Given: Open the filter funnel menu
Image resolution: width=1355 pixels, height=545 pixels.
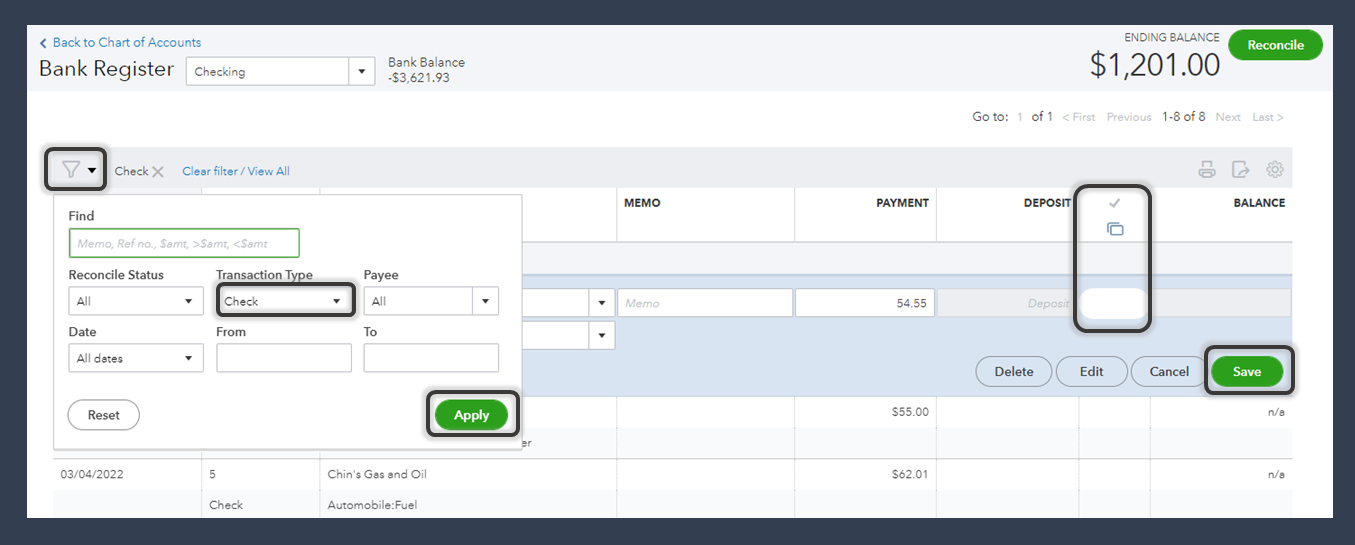Looking at the screenshot, I should pyautogui.click(x=76, y=170).
